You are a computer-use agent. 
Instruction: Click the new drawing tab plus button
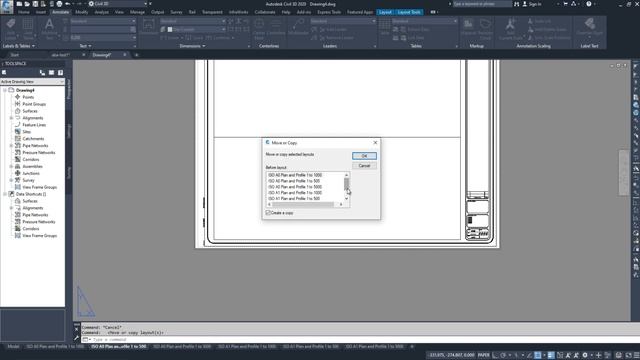tap(137, 55)
